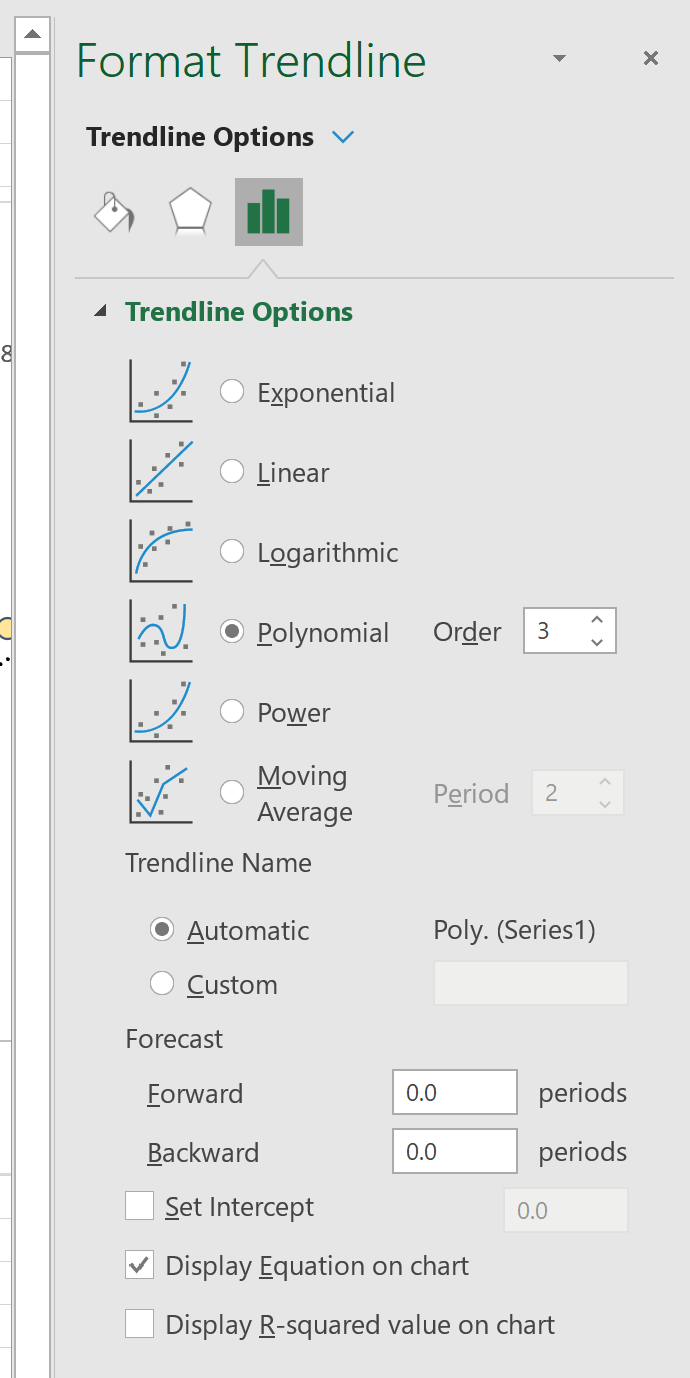Click the Power trendline graph icon

(161, 712)
